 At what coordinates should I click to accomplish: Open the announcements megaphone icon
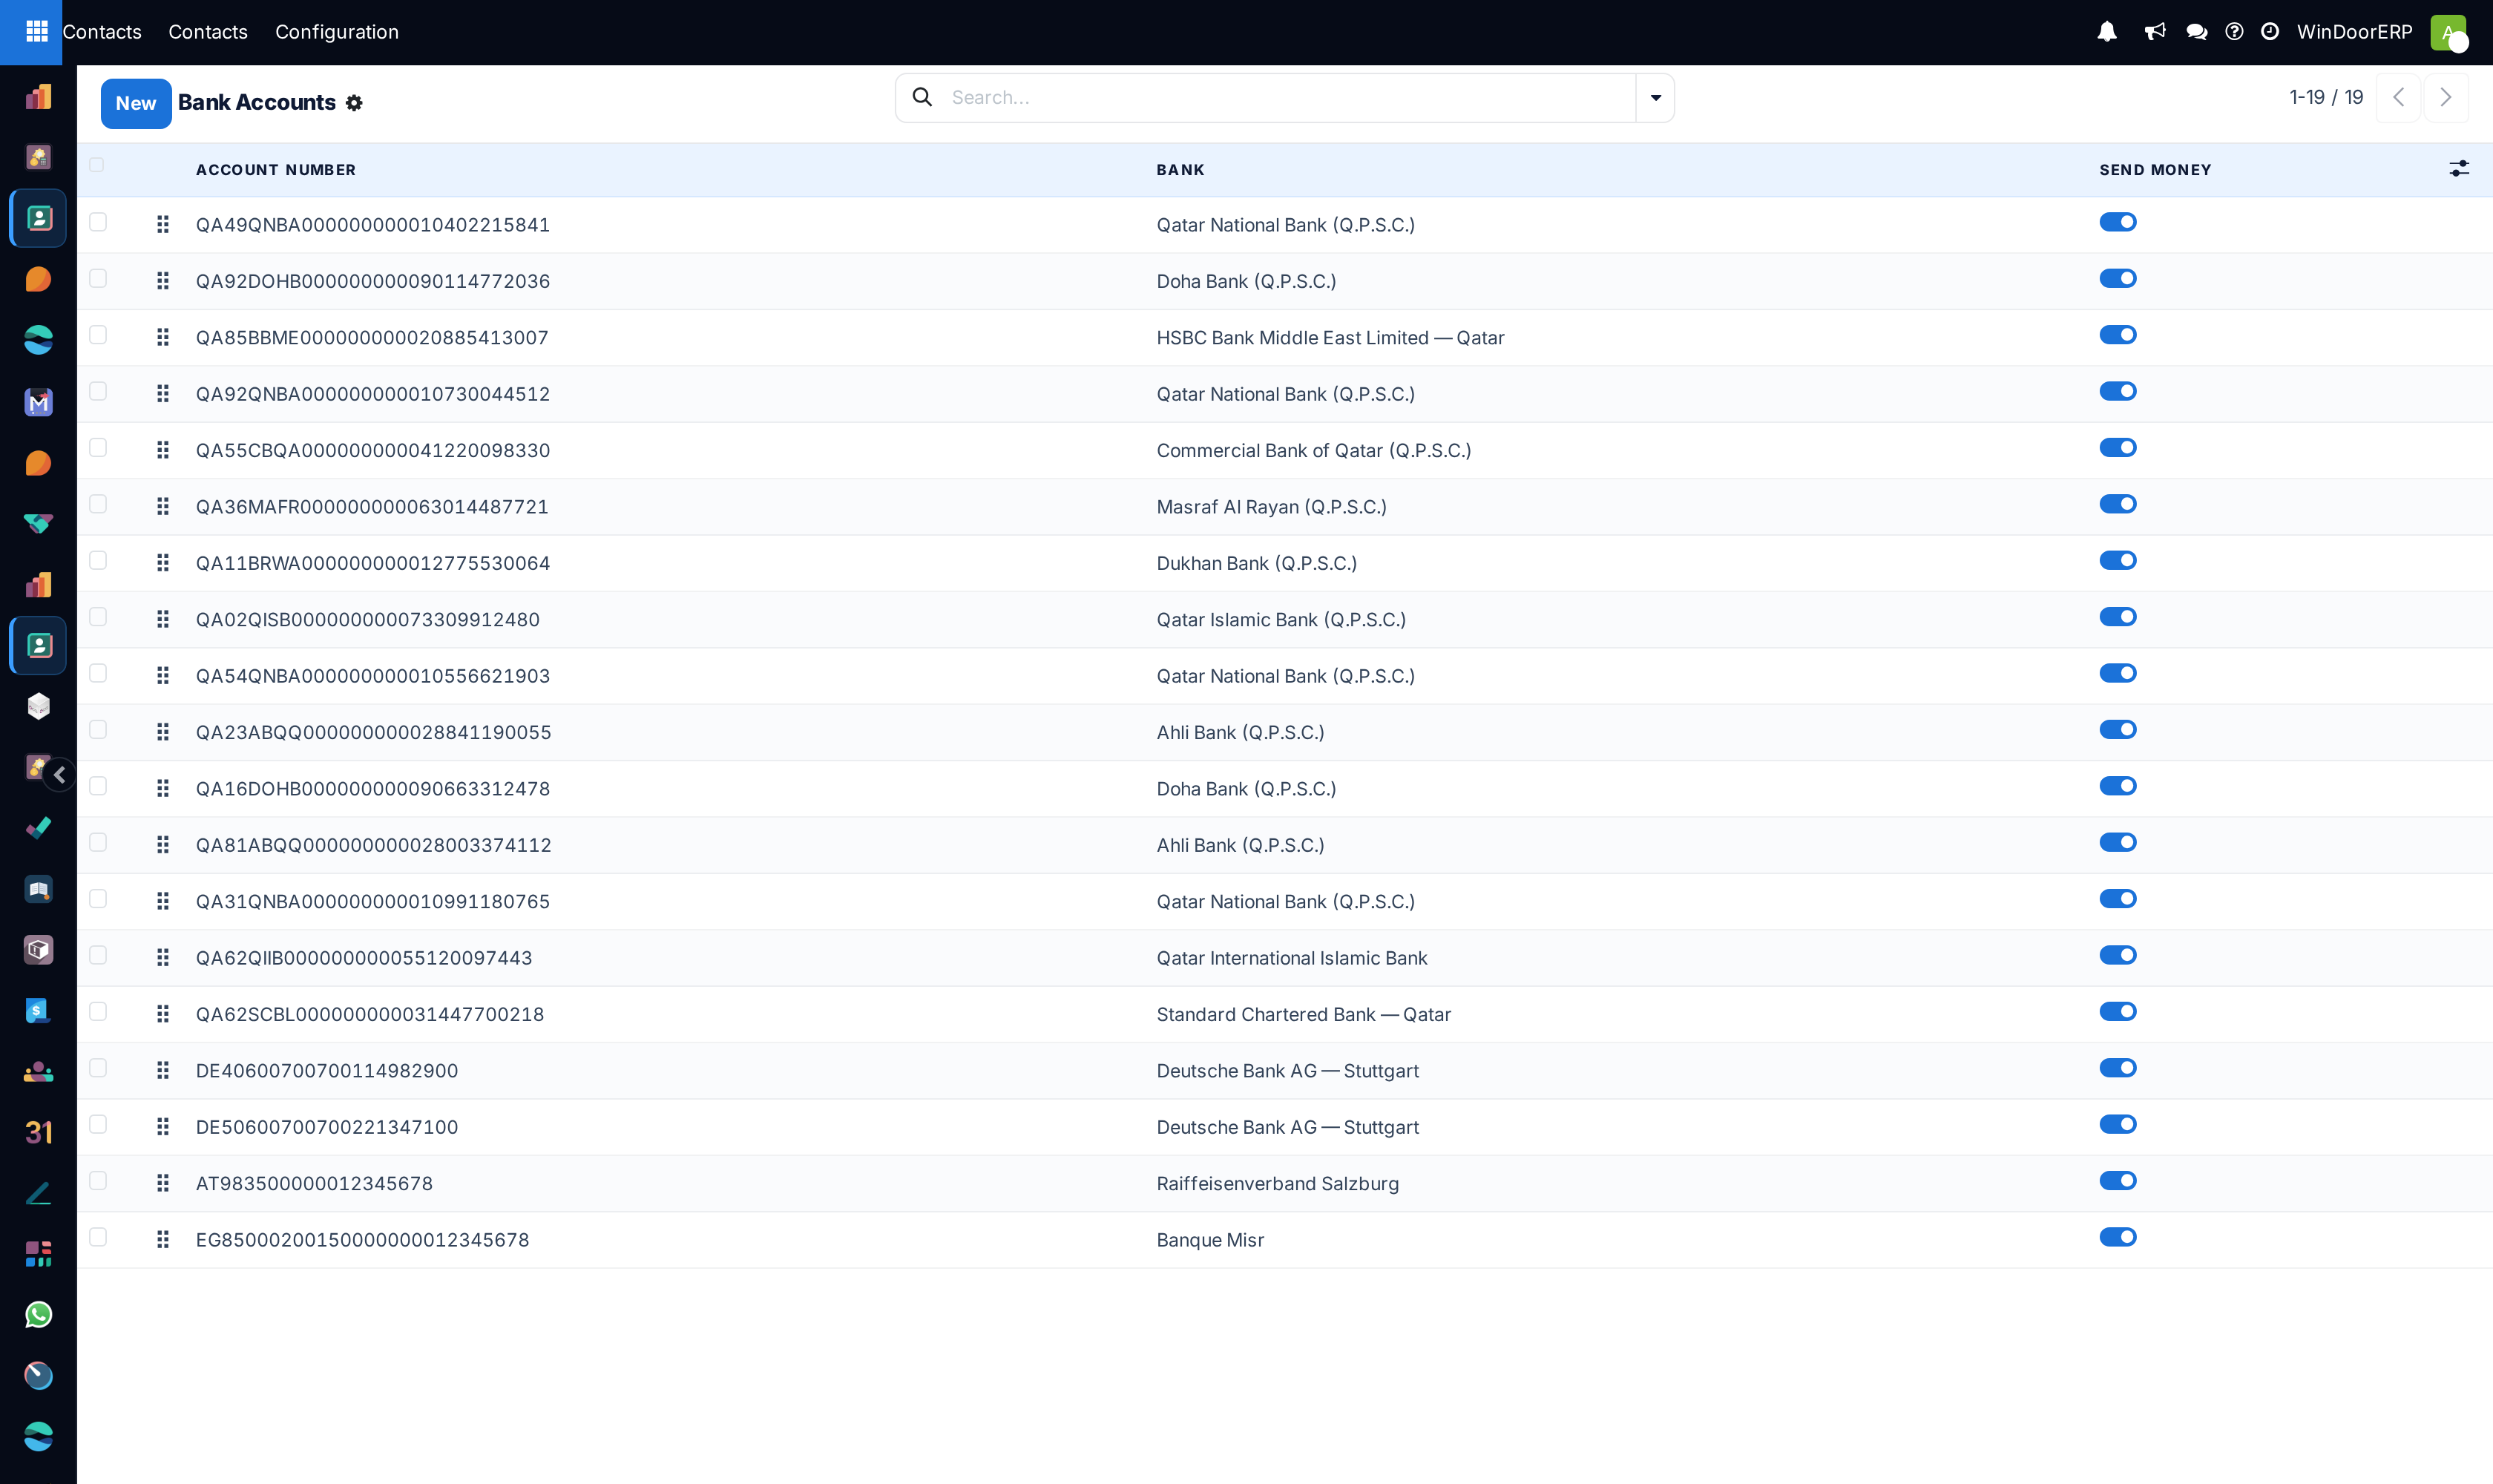pyautogui.click(x=2155, y=32)
